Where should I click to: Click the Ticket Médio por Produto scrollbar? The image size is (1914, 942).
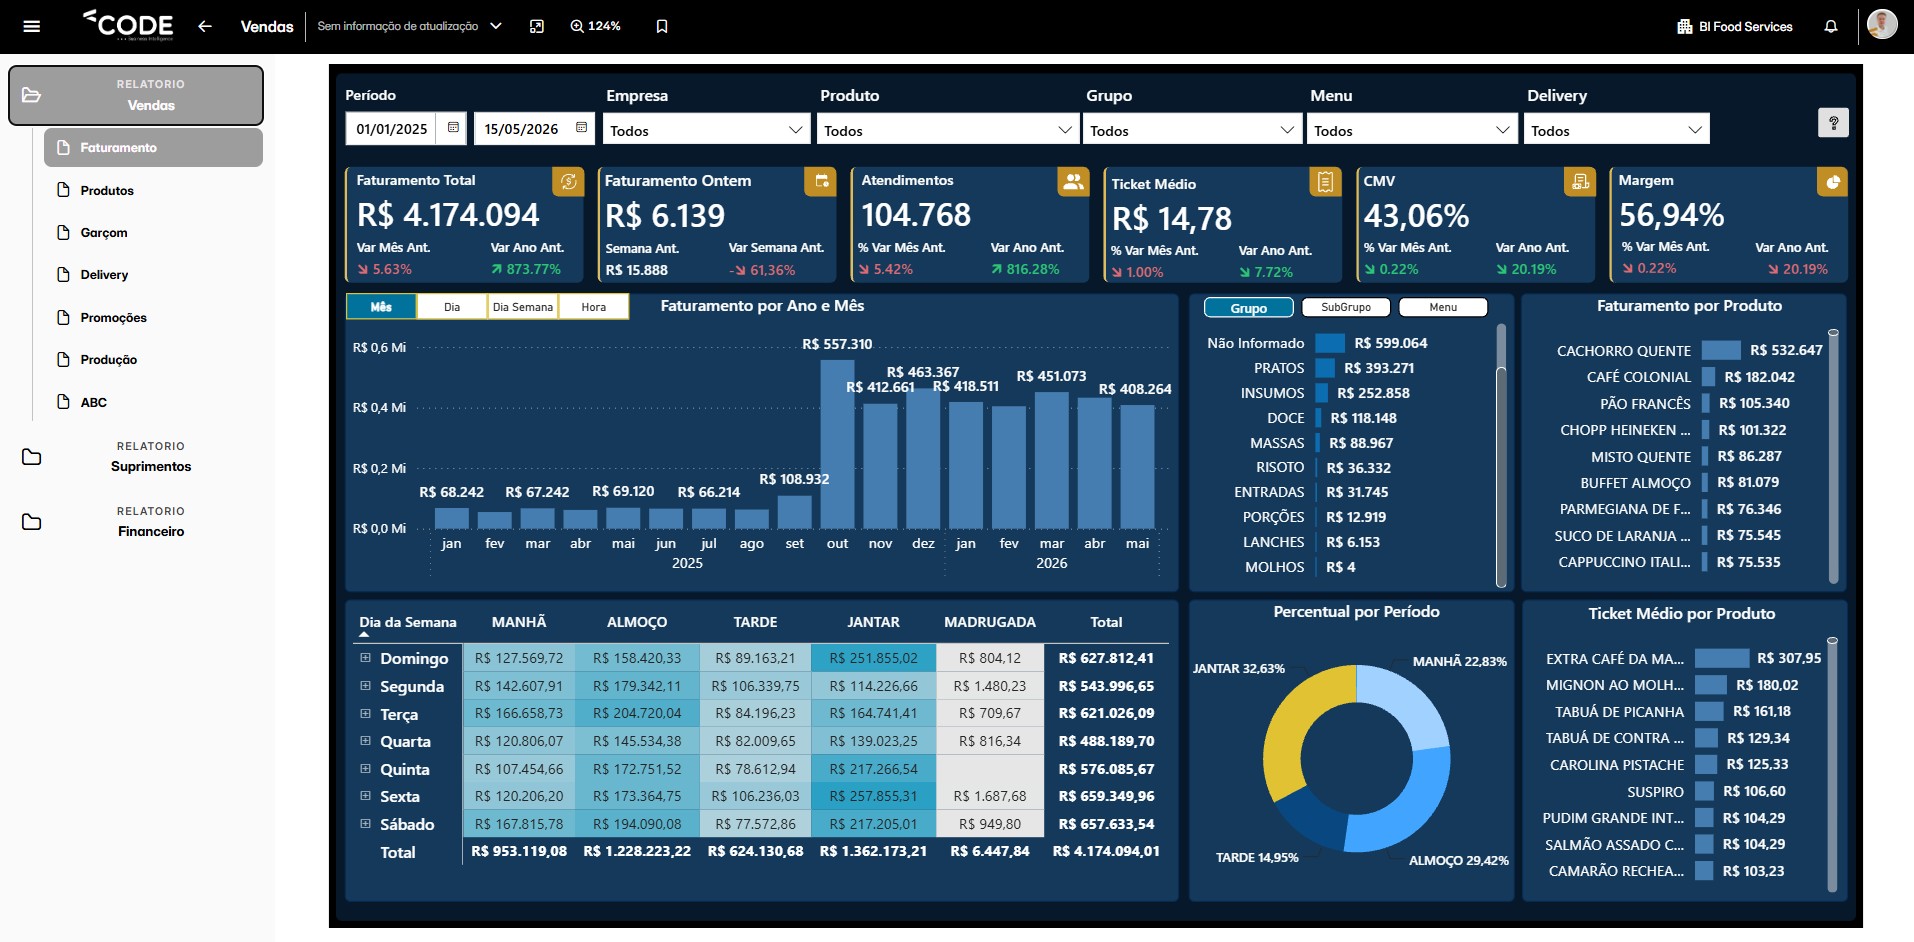pos(1832,765)
